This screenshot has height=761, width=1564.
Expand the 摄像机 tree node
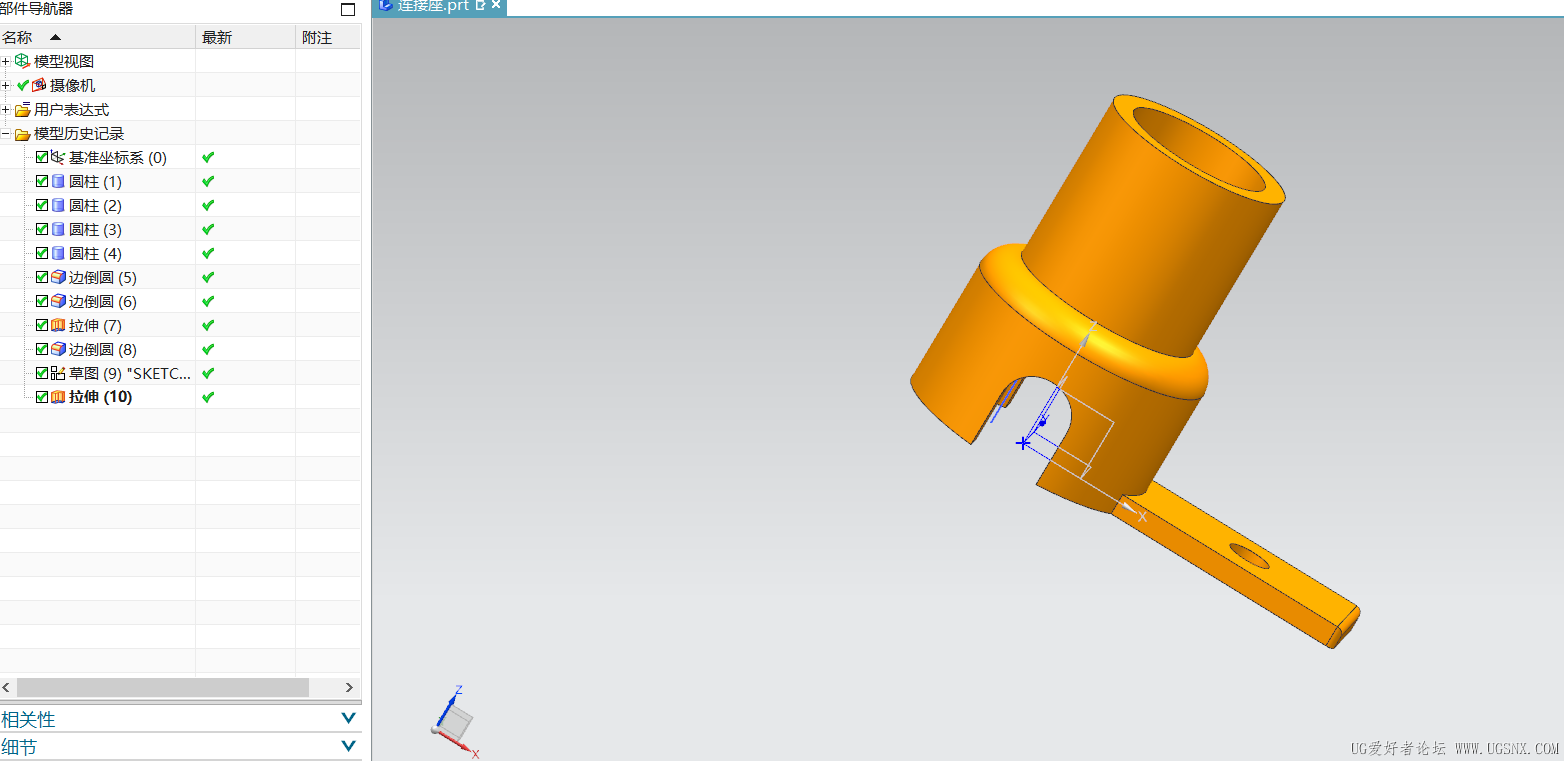[x=6, y=86]
